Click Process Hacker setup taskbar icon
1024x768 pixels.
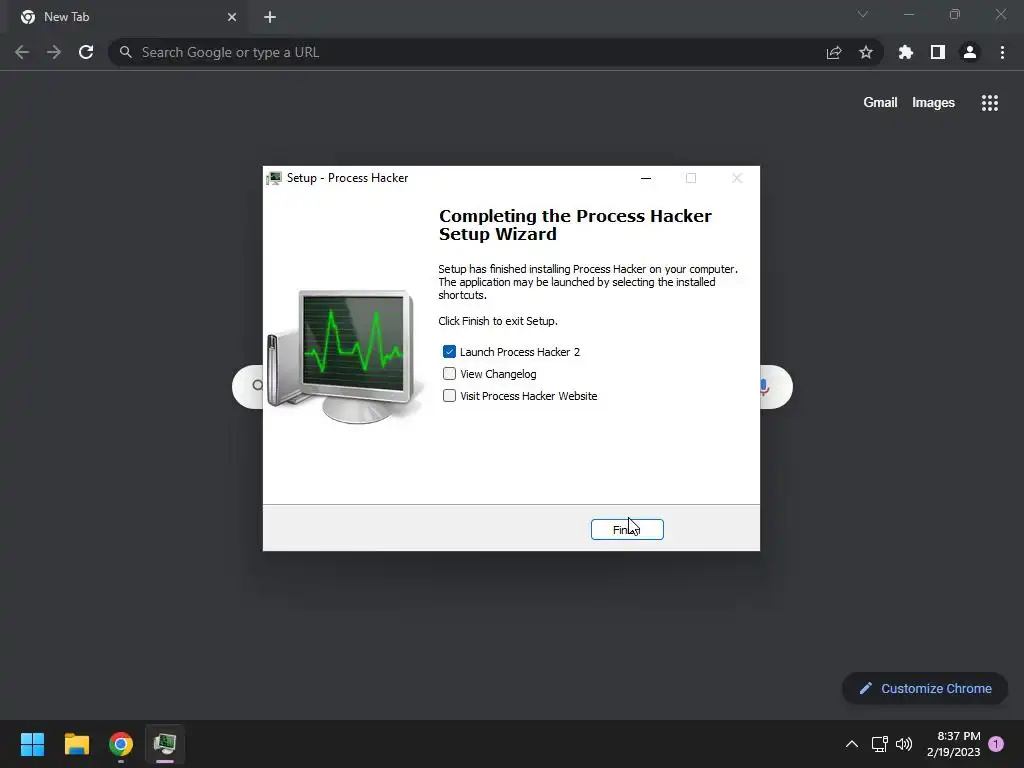[165, 744]
